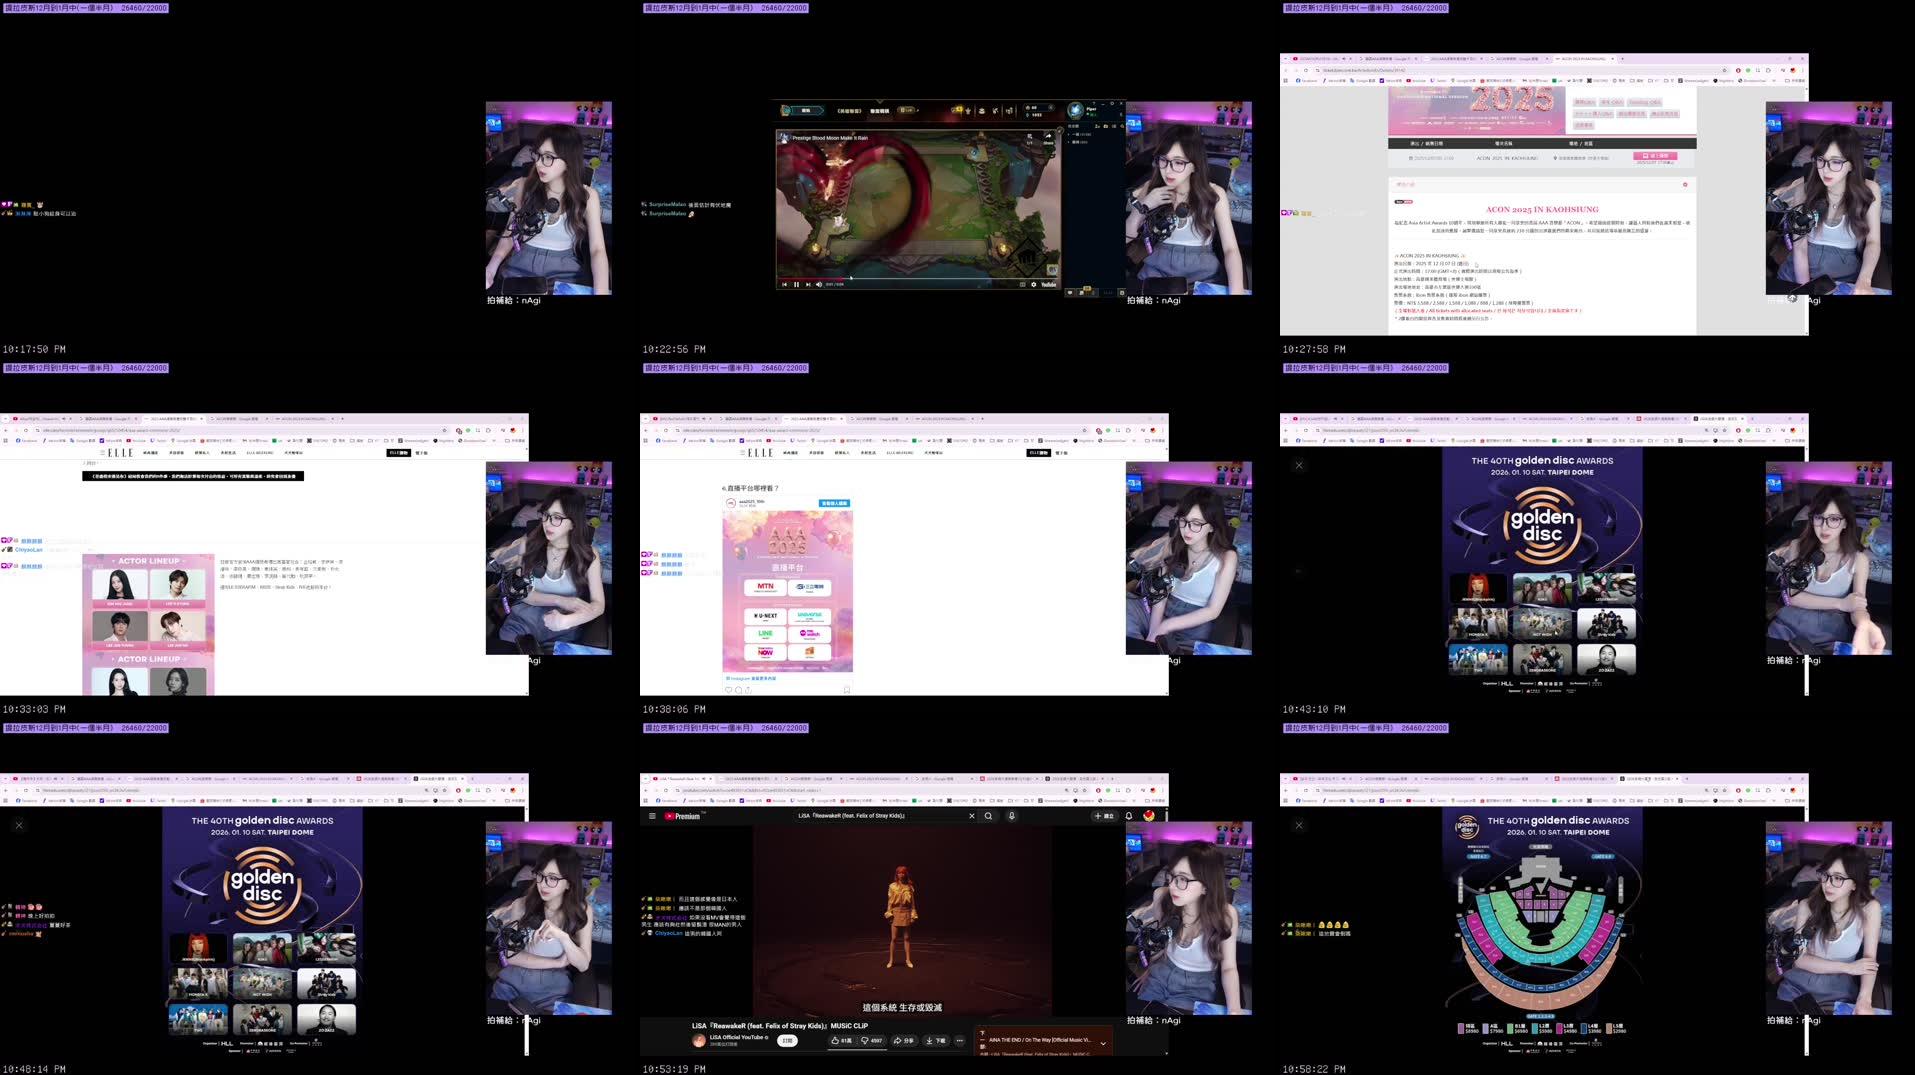Open the more actions menu under the video

[x=960, y=1041]
